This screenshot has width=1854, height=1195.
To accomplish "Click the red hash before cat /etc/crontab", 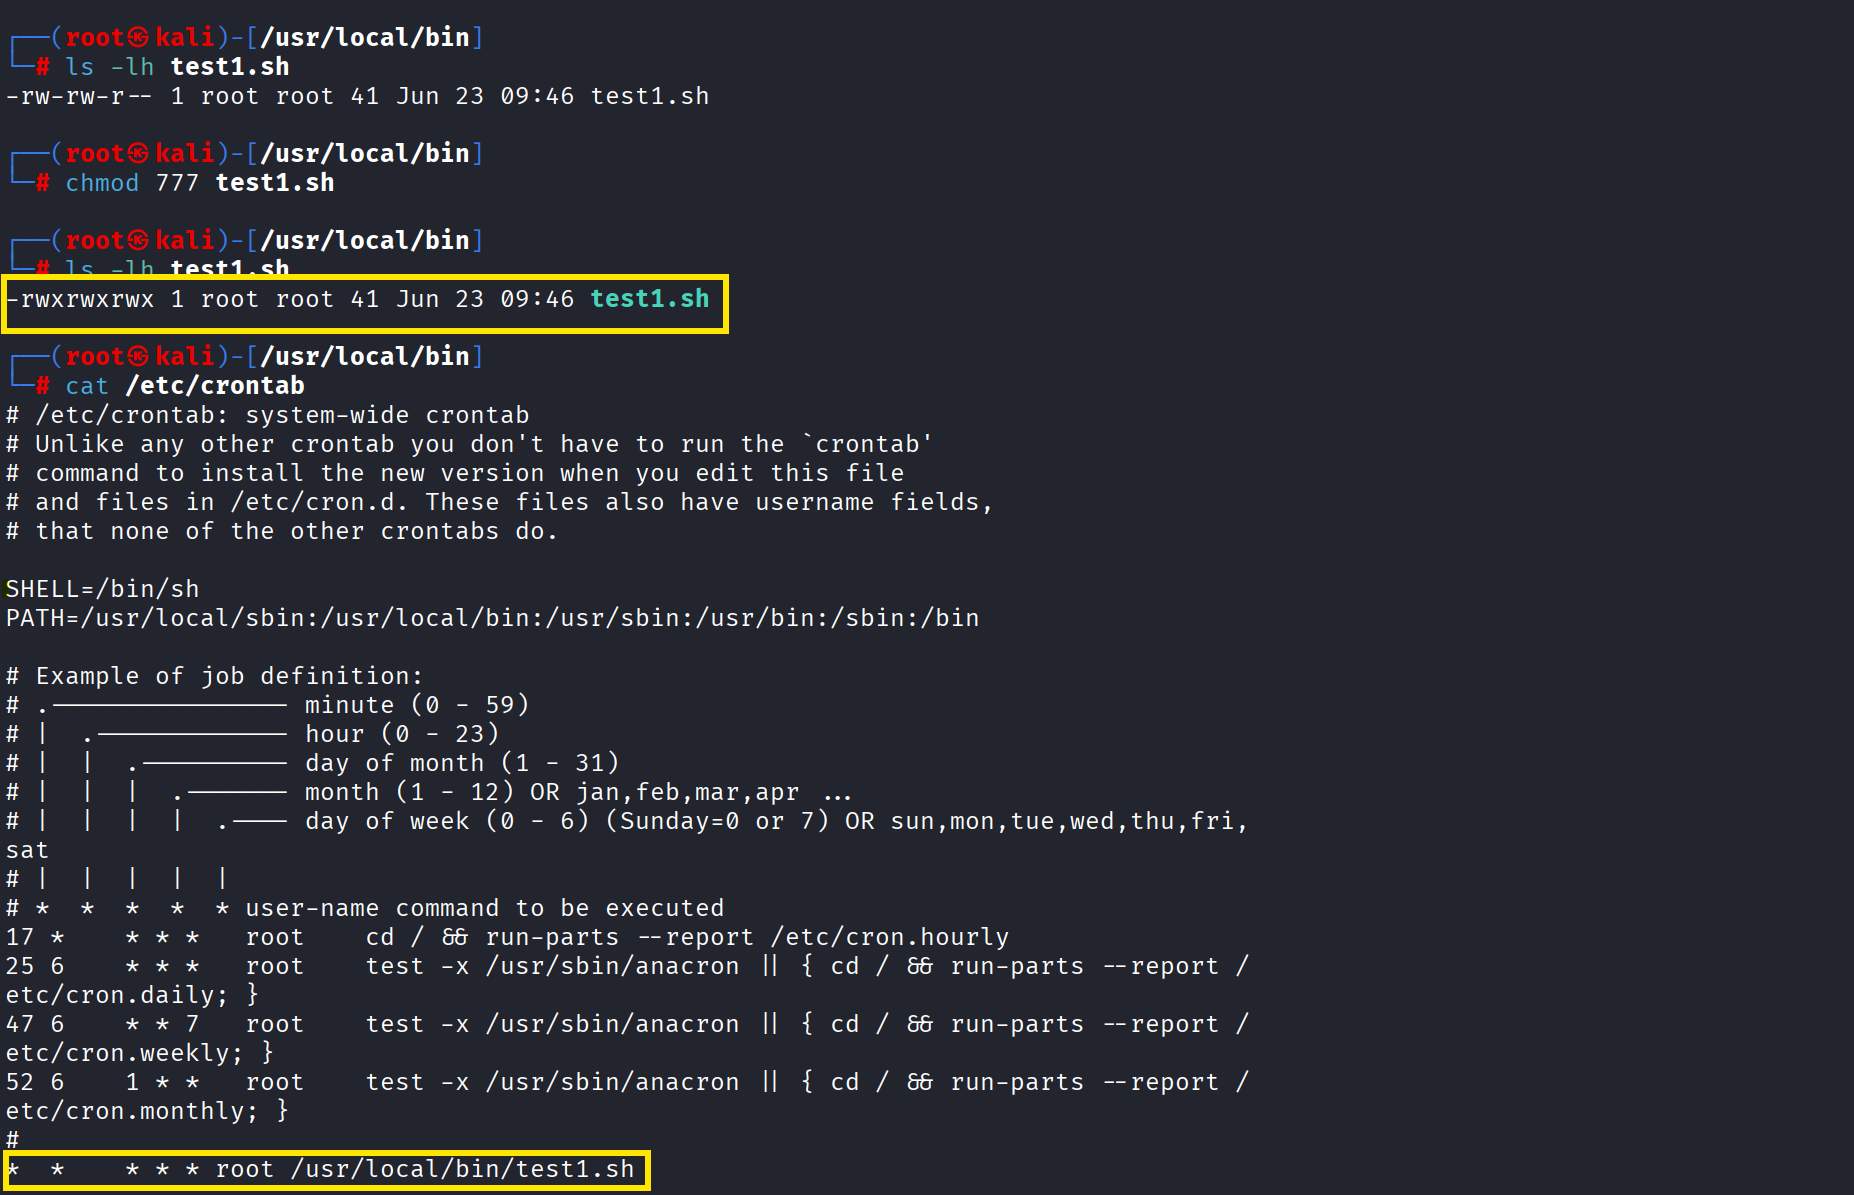I will (x=43, y=386).
